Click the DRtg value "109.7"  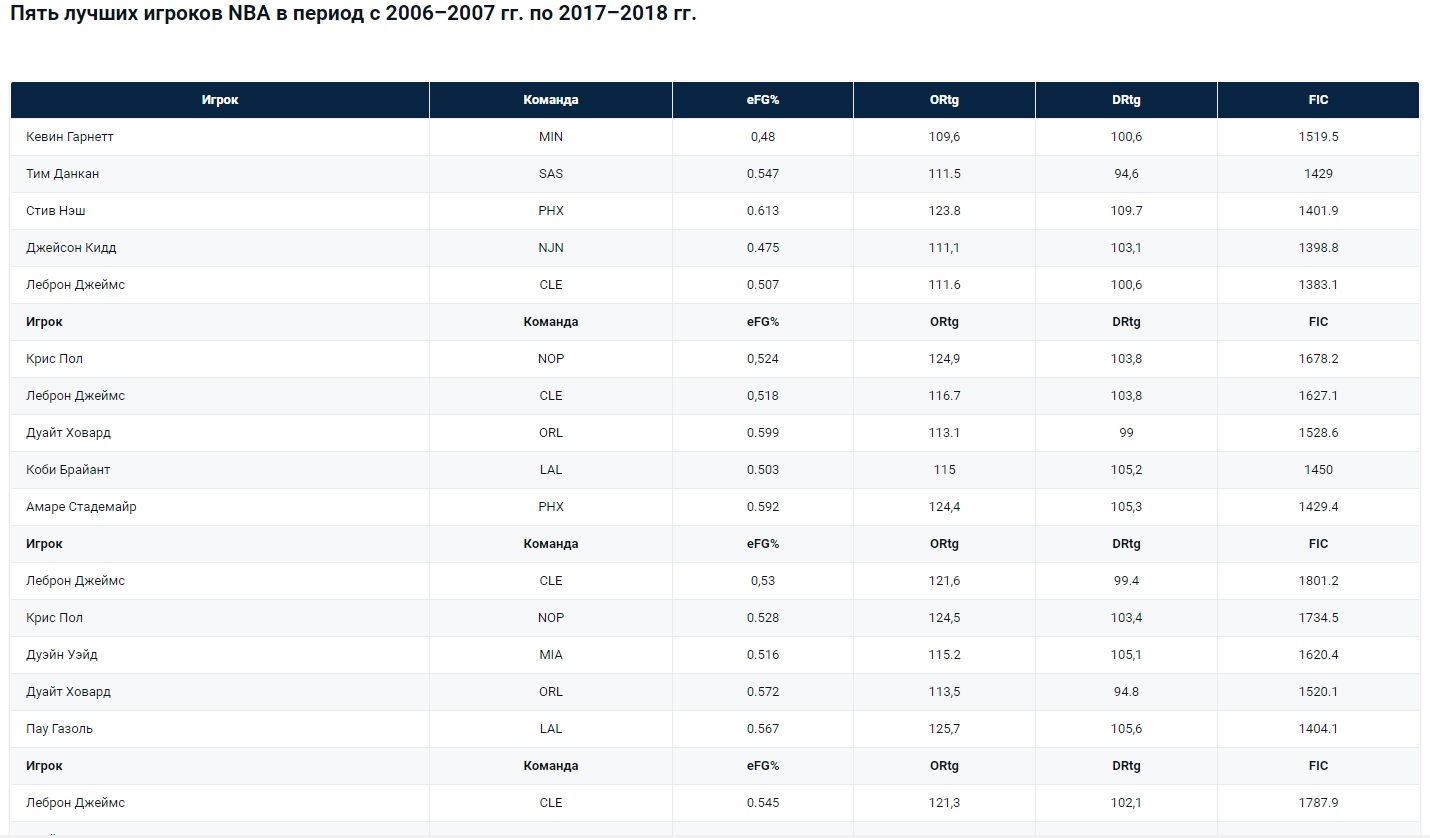click(x=1126, y=211)
